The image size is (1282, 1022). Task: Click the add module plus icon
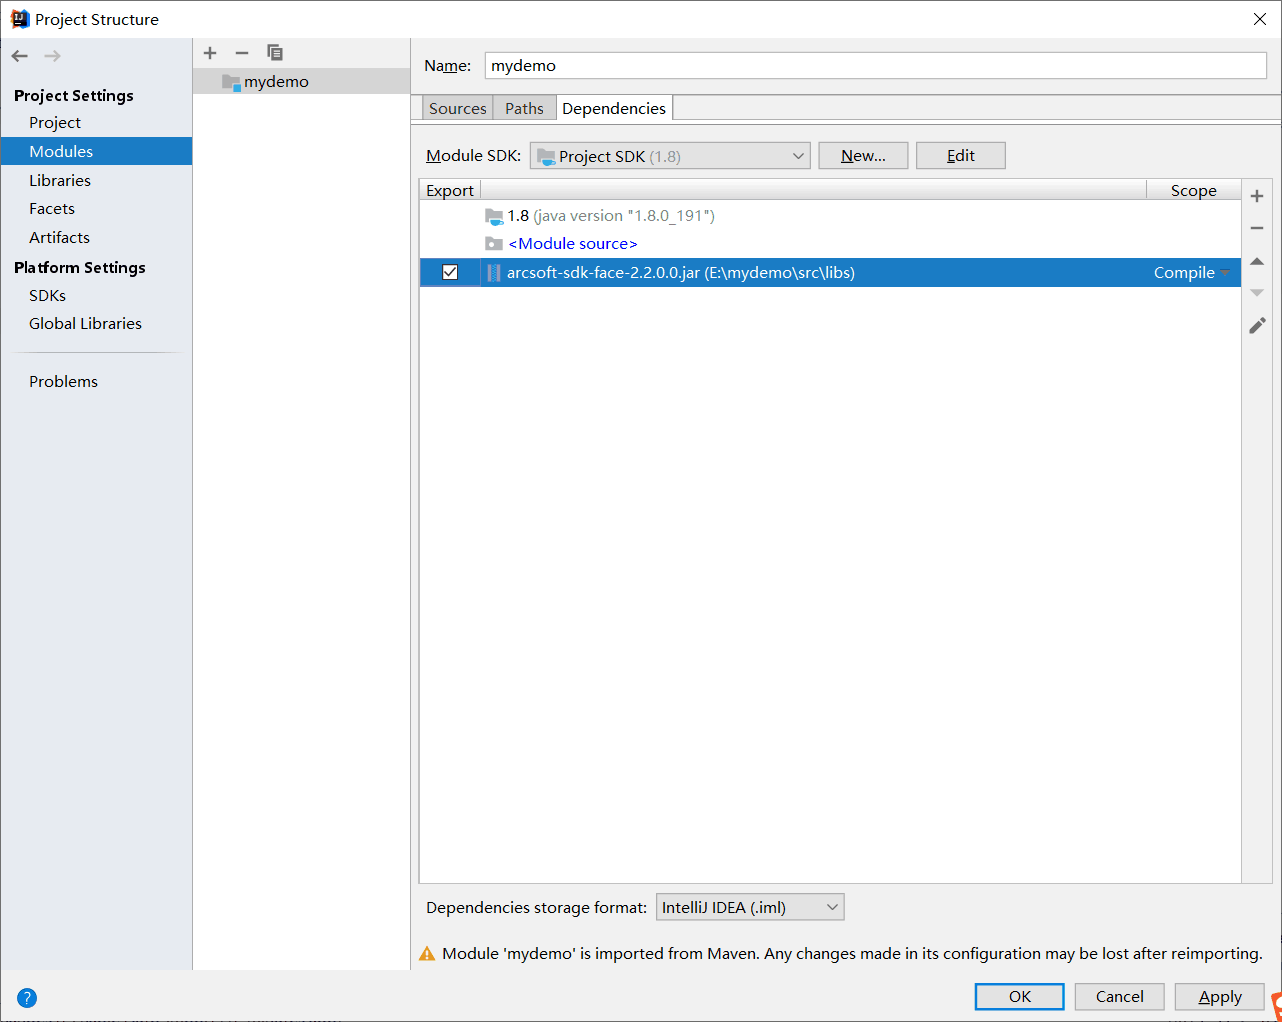[210, 52]
